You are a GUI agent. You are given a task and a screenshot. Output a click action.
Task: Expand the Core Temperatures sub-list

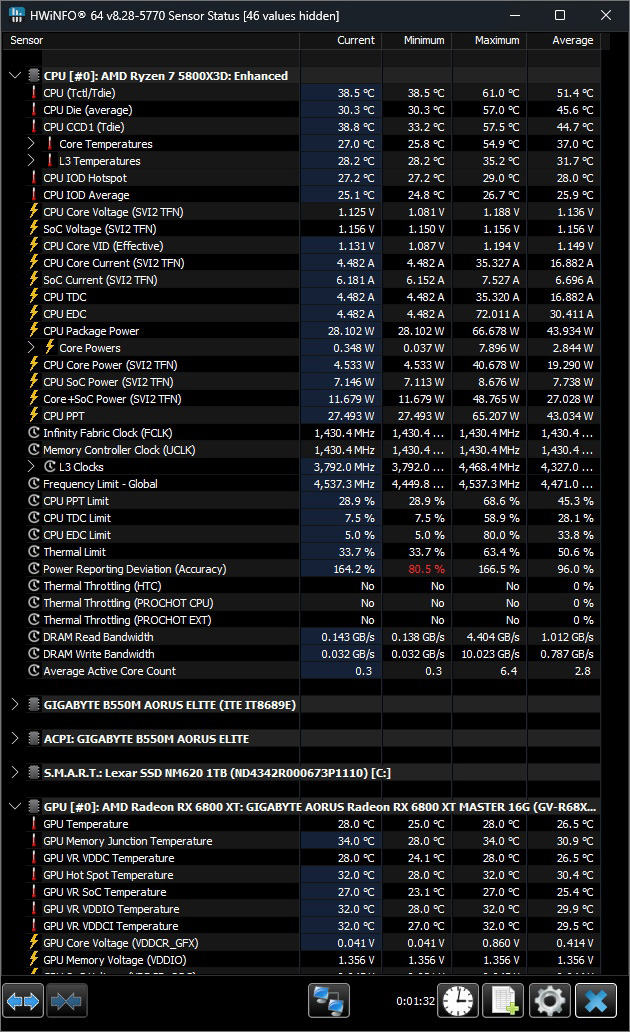pos(32,144)
